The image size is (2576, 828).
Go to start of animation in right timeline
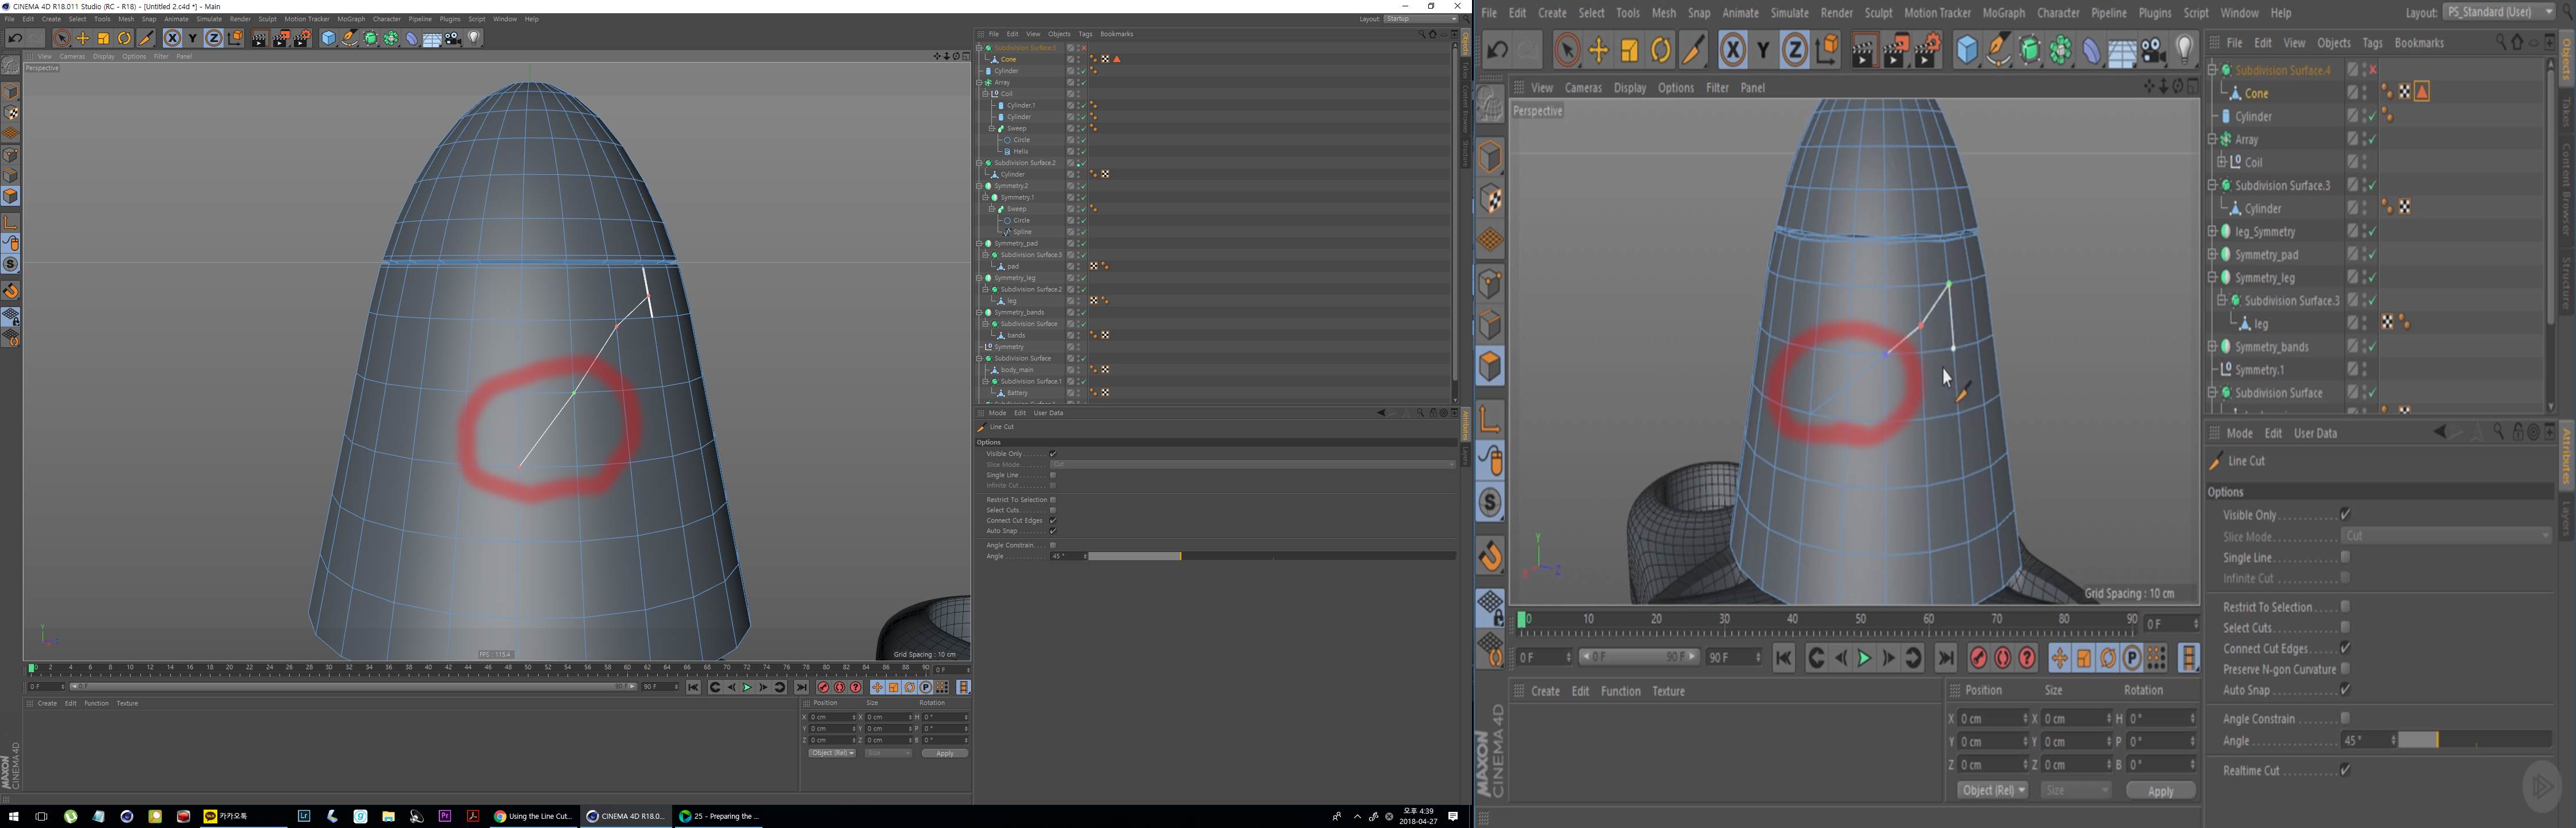[1784, 658]
